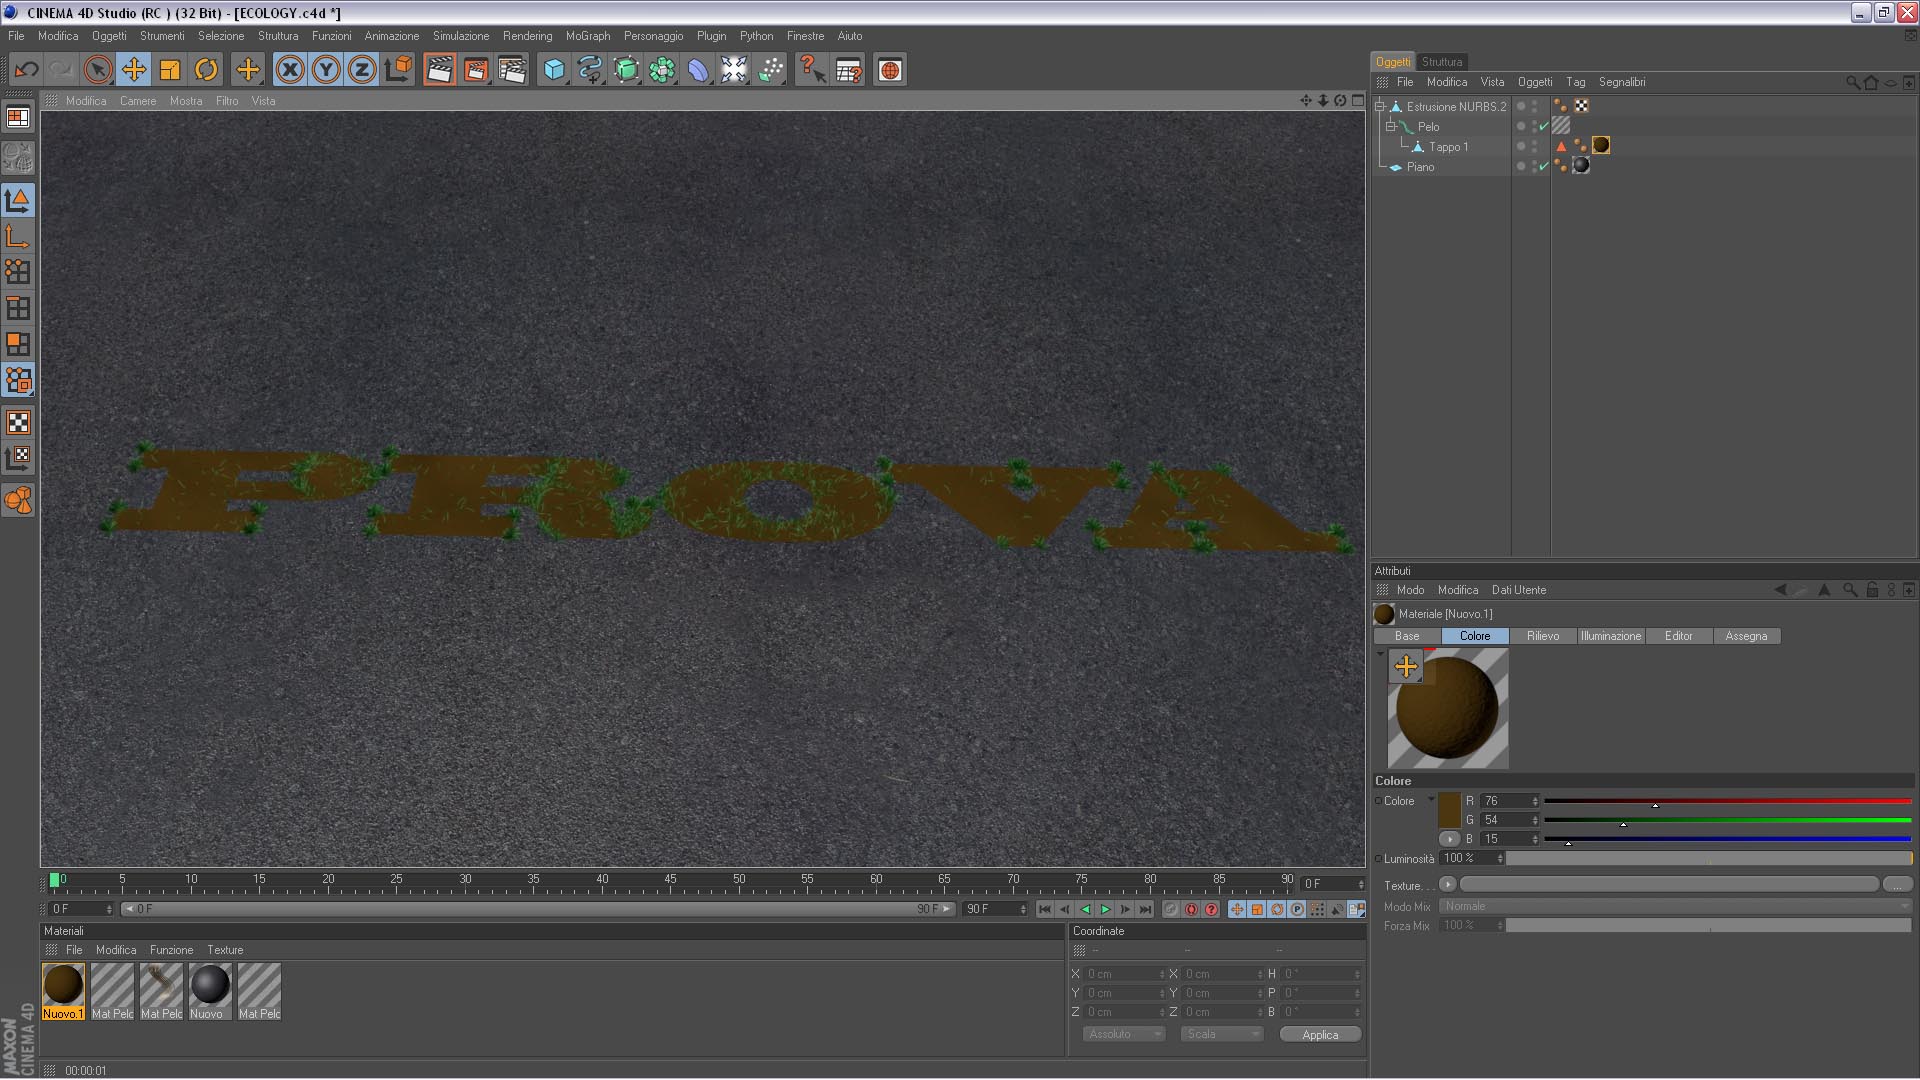This screenshot has height=1080, width=1920.
Task: Add a Cube primitive object
Action: [x=554, y=70]
